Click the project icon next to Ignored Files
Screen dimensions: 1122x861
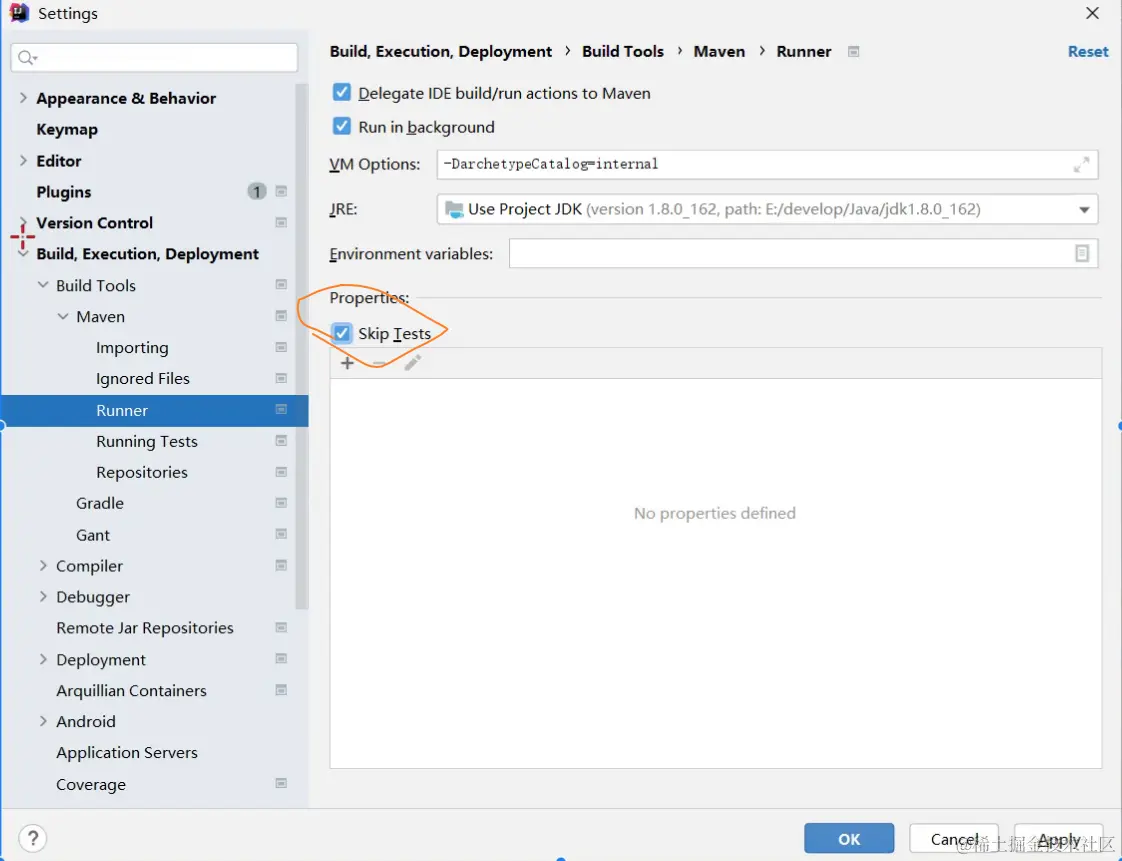tap(281, 378)
